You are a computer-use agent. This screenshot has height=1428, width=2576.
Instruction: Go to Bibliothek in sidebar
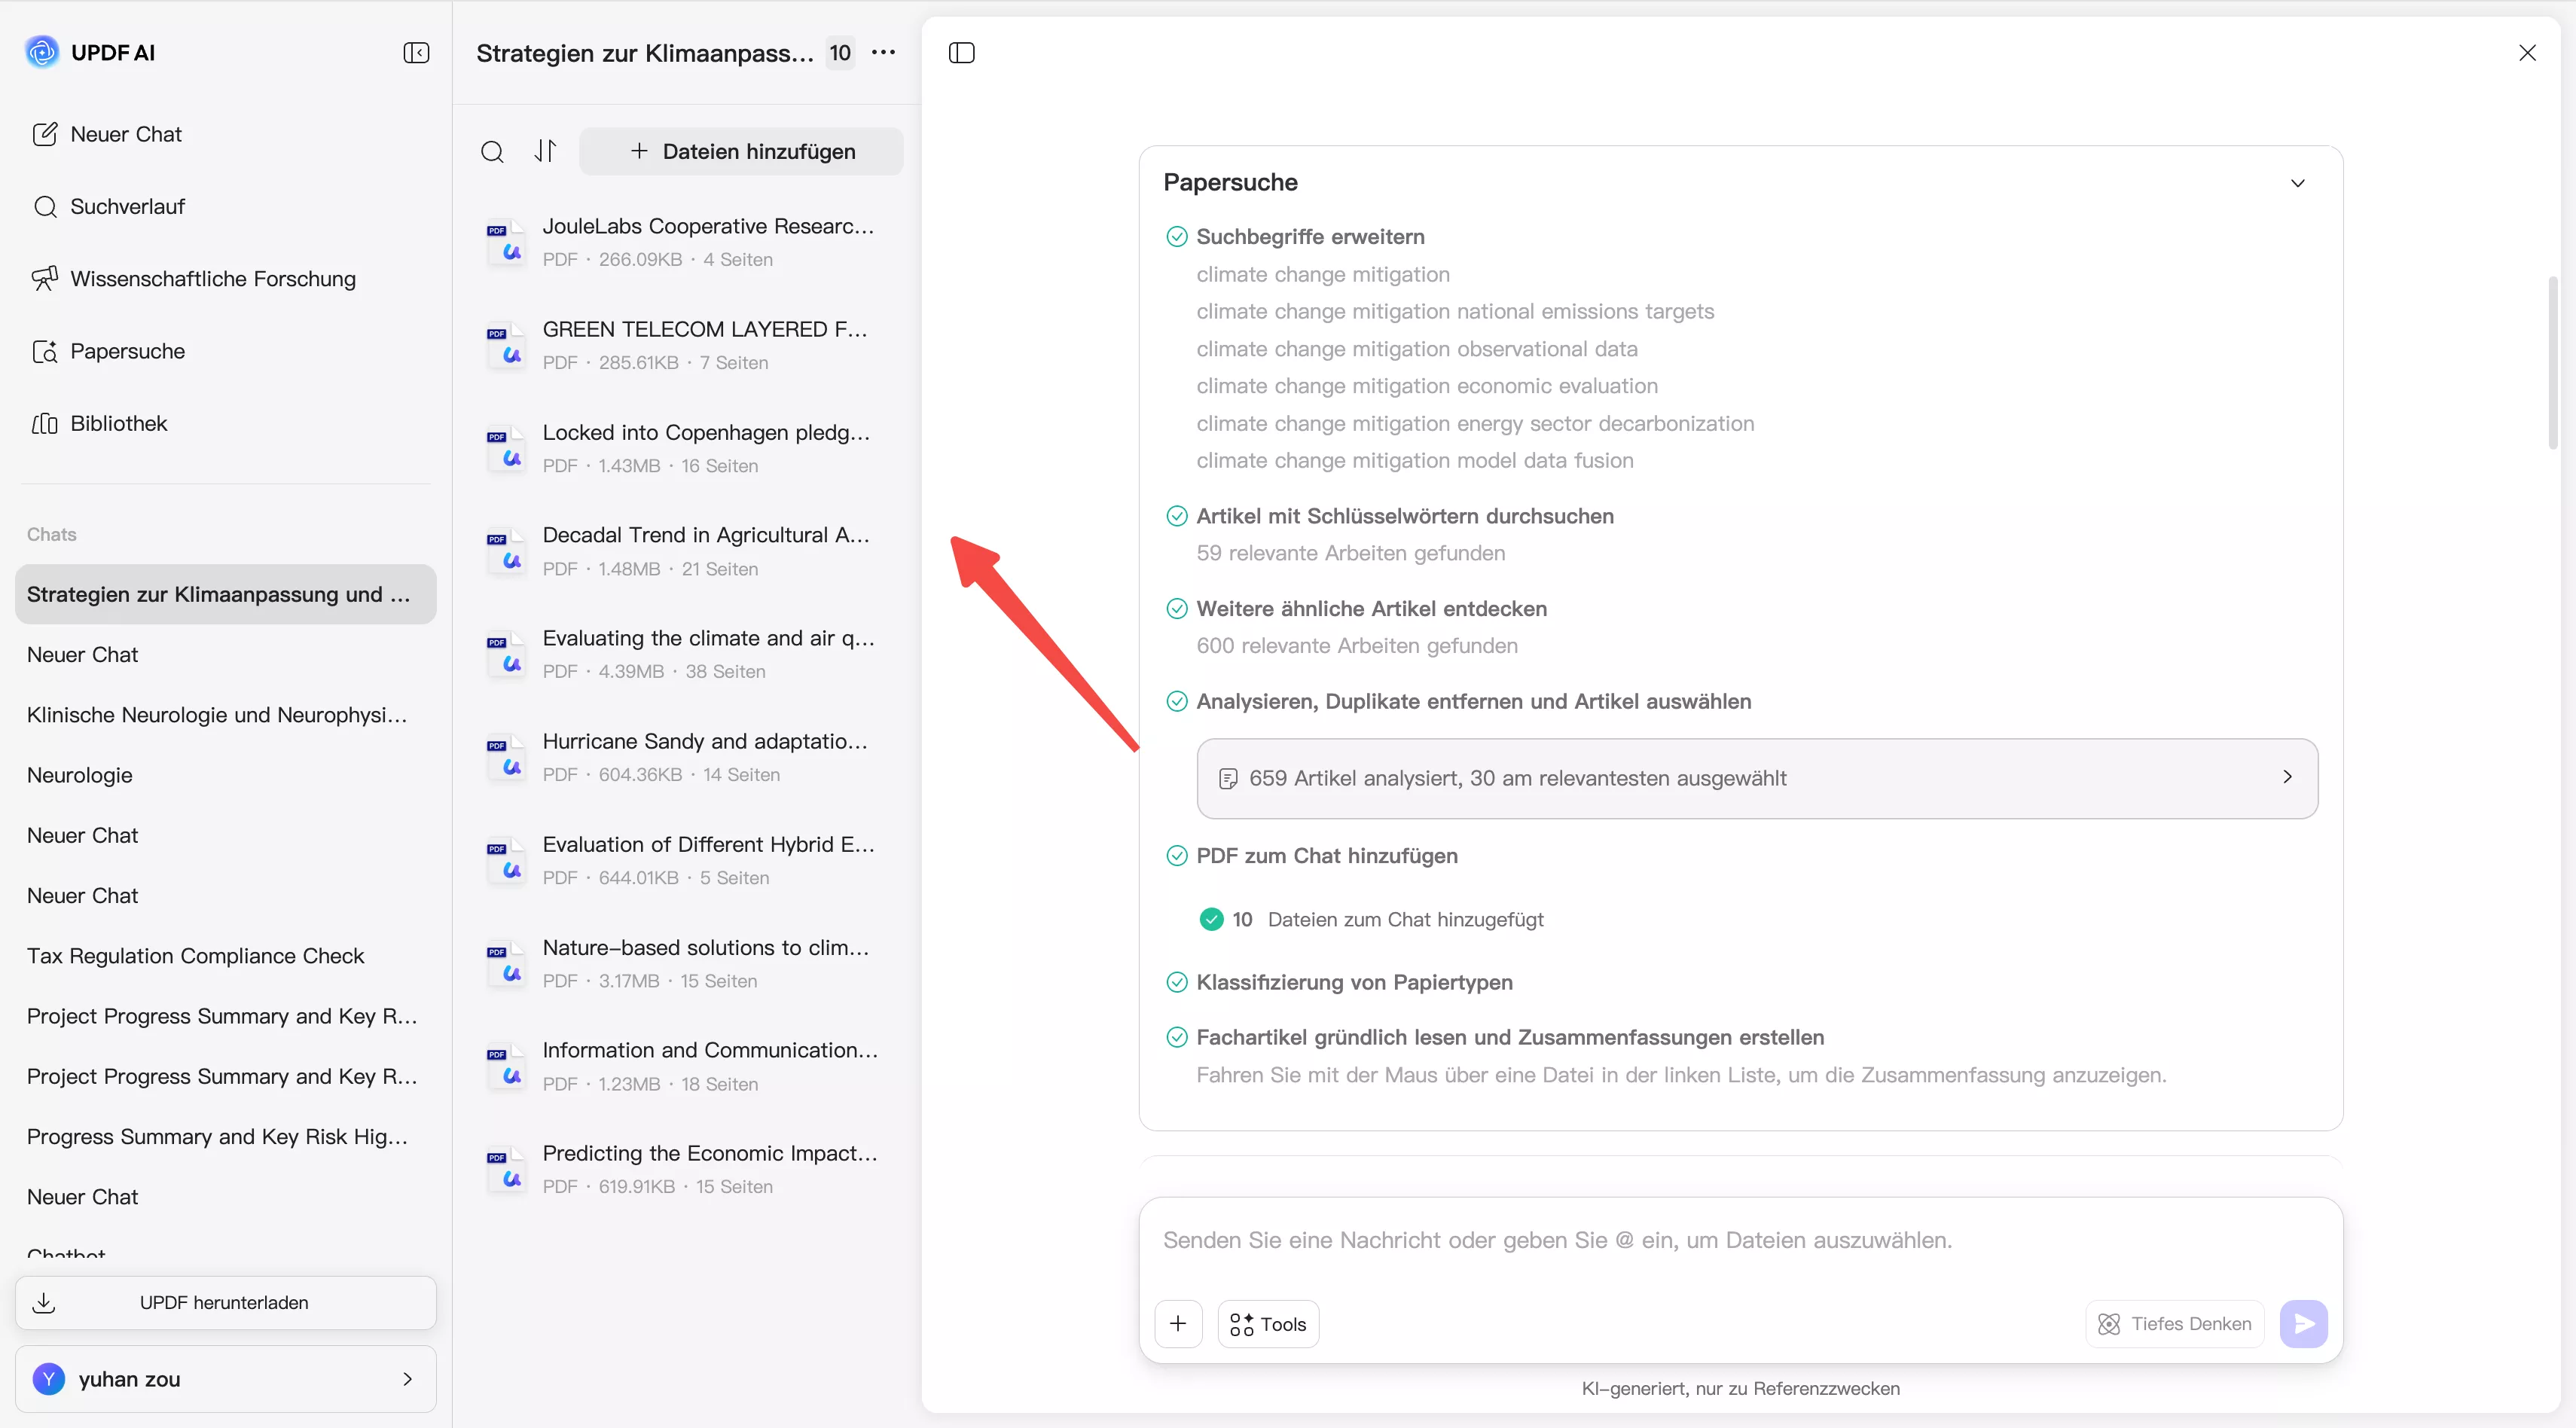coord(118,424)
